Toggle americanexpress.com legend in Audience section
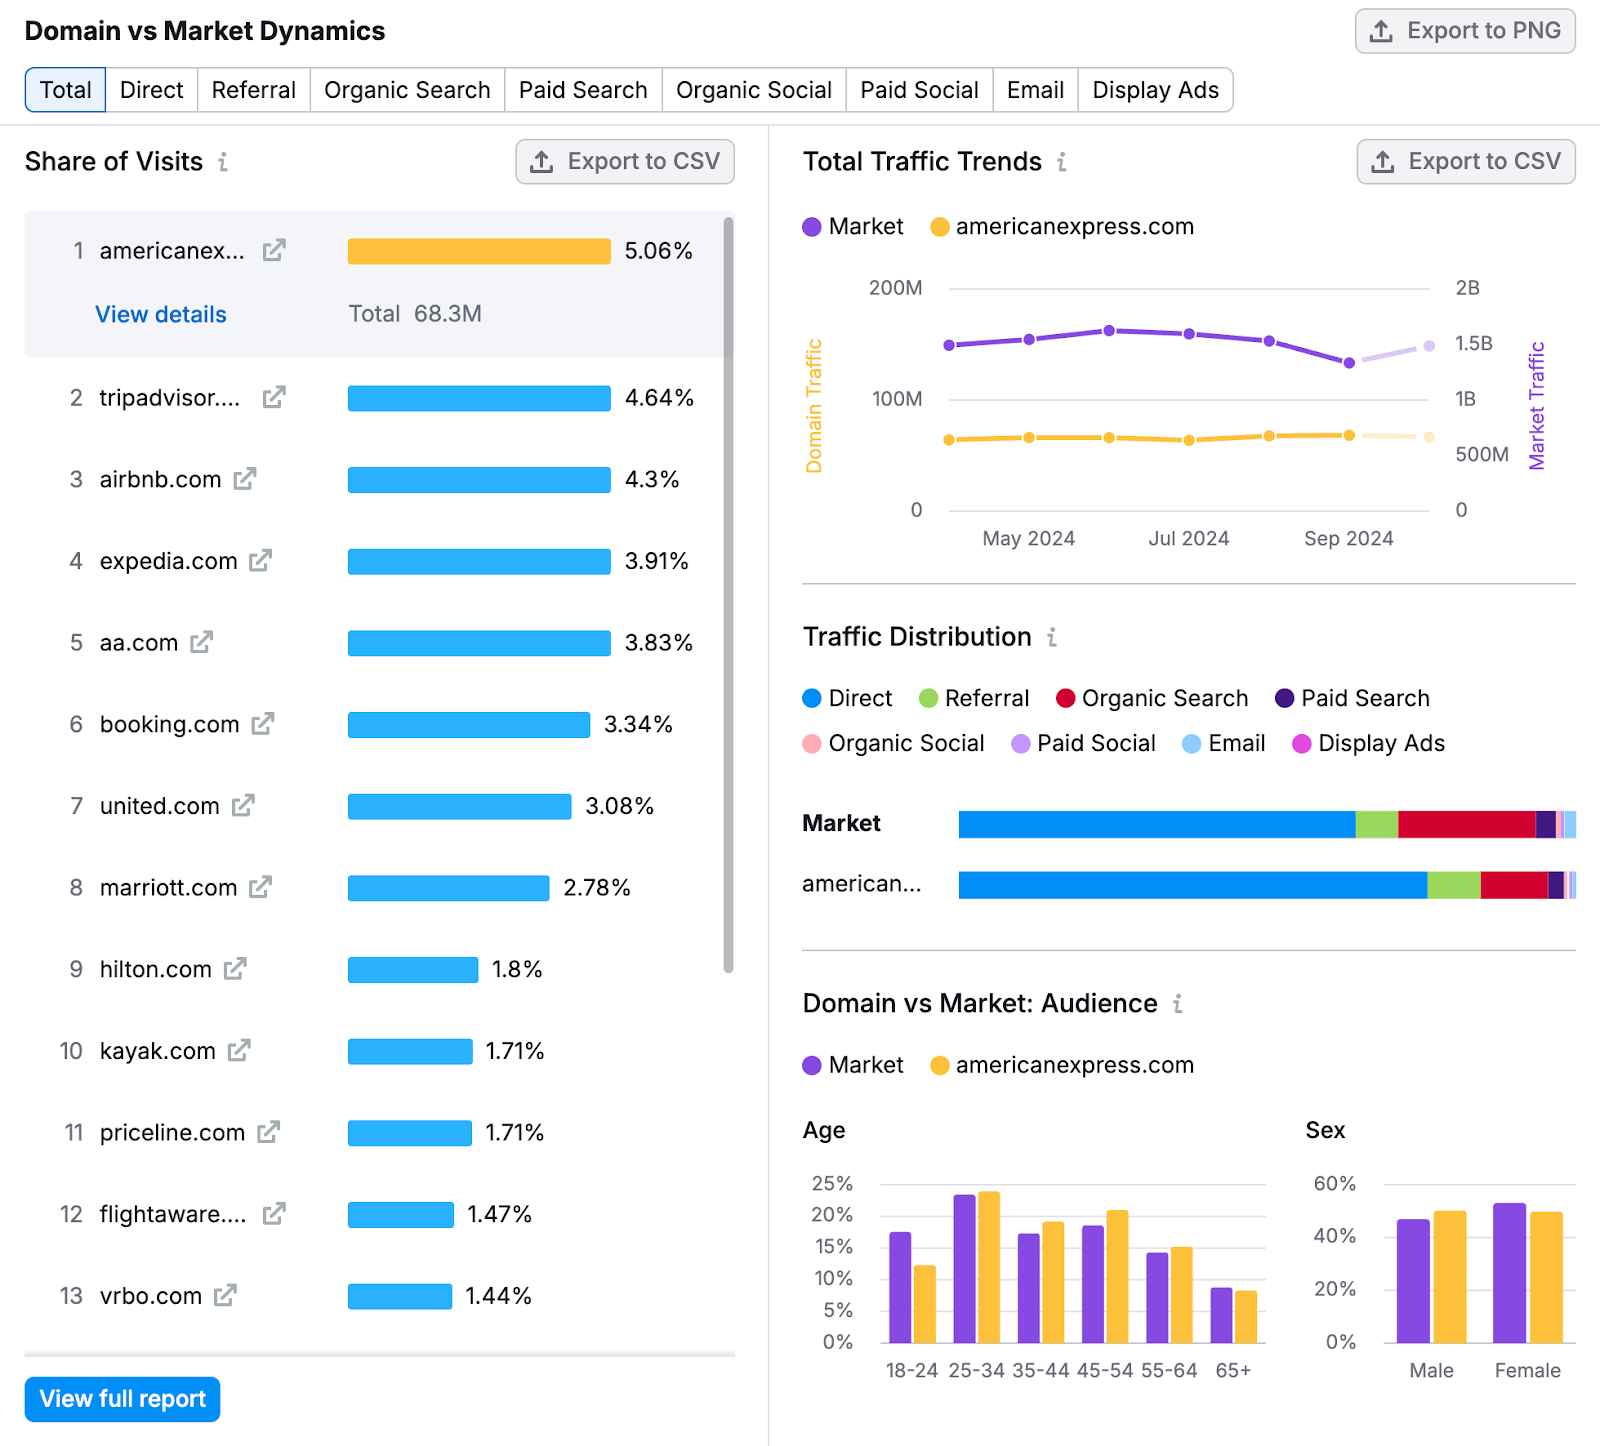Viewport: 1600px width, 1446px height. [x=1062, y=1065]
